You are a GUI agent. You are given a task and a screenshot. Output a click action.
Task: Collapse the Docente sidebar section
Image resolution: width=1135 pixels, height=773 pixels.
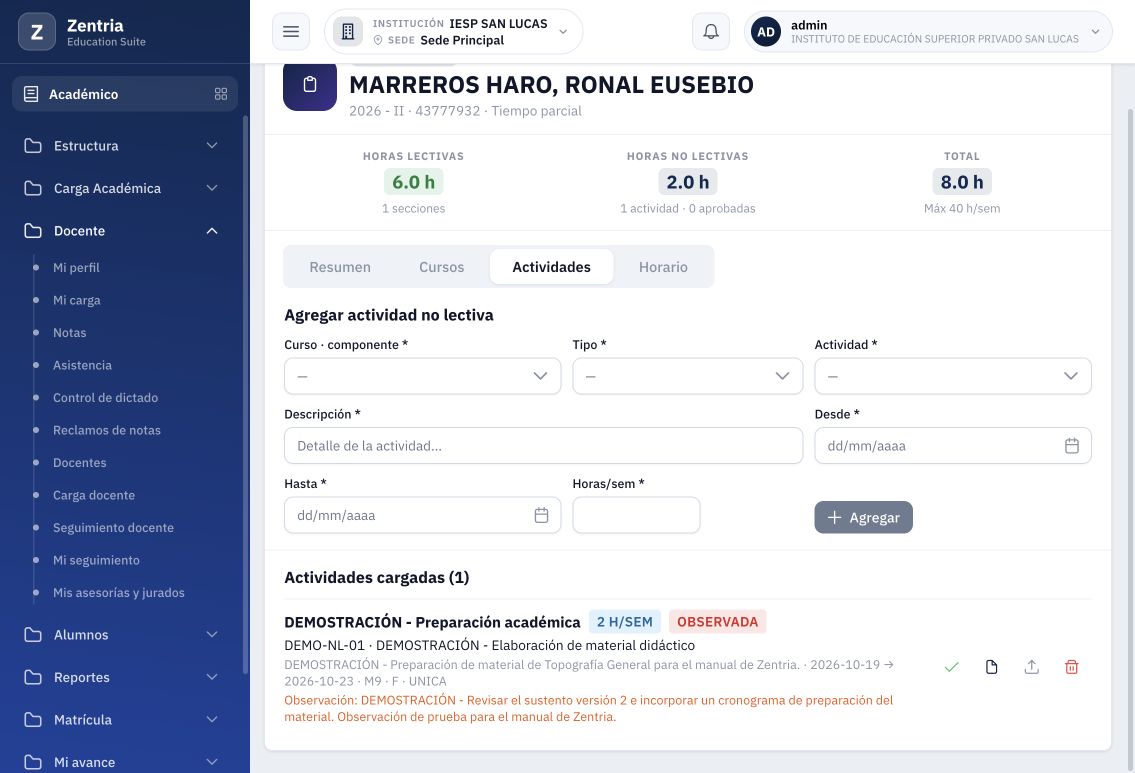125,231
